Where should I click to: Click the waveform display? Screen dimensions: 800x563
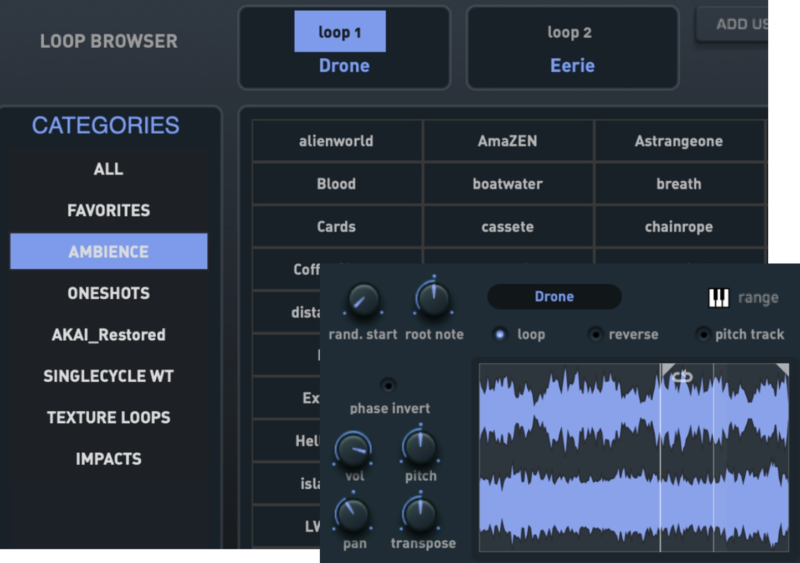point(634,458)
